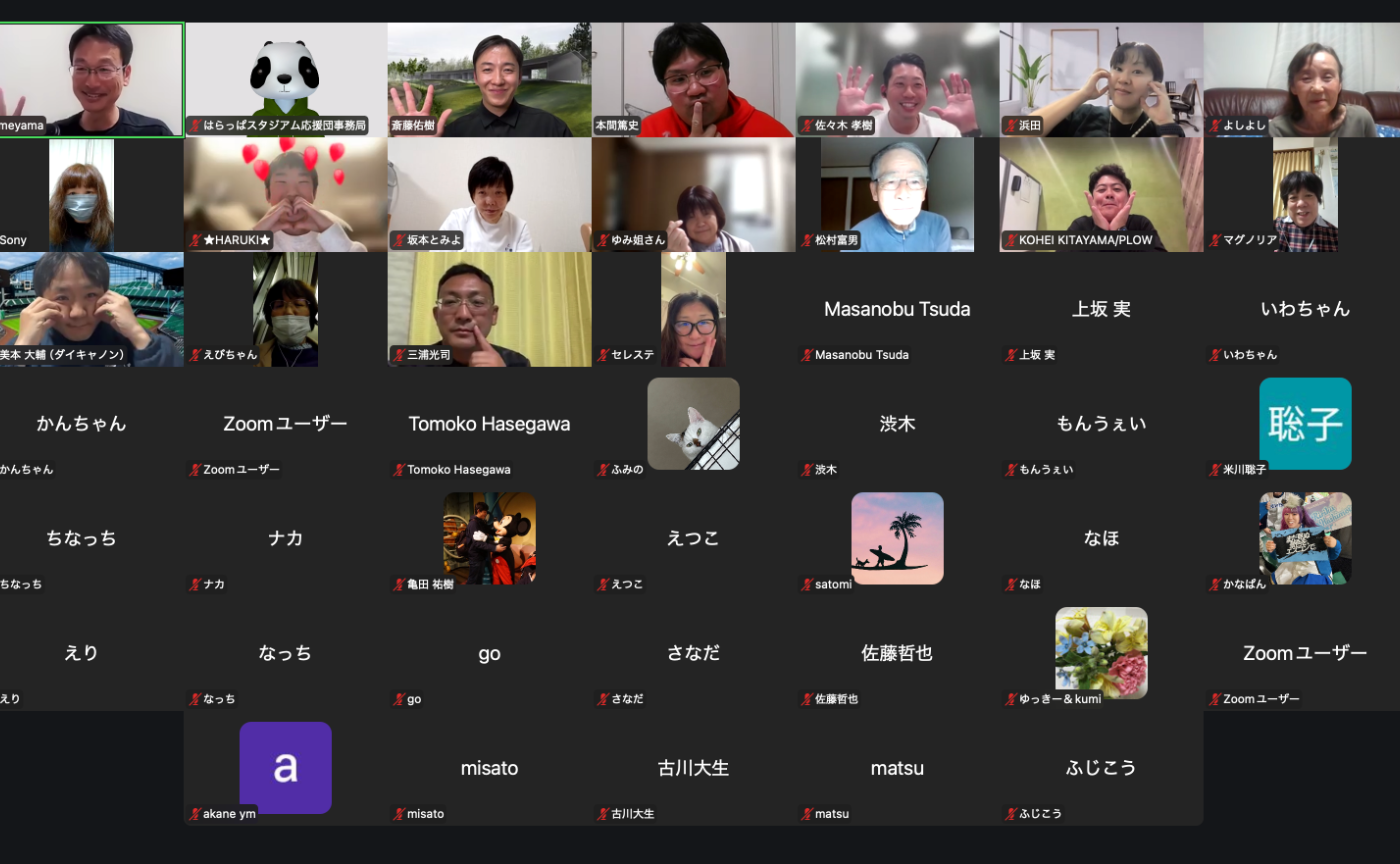1400x864 pixels.
Task: Click Tomoko Hasegawa's muted microphone icon
Action: point(397,469)
